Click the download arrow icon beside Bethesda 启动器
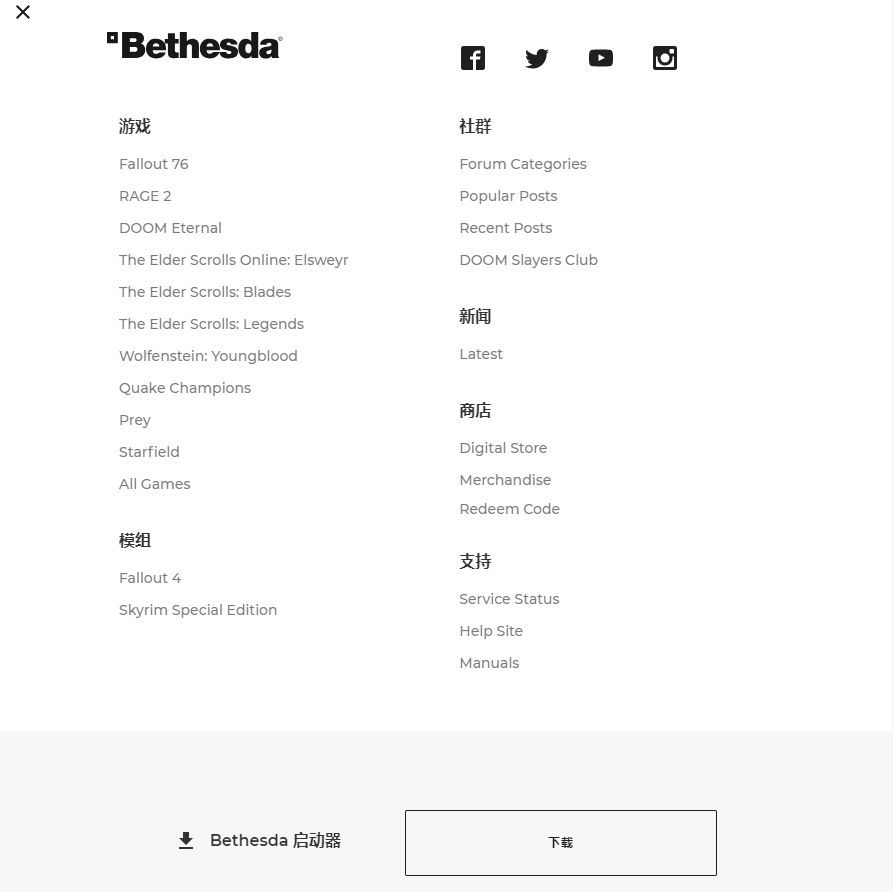Image resolution: width=893 pixels, height=892 pixels. coord(186,840)
